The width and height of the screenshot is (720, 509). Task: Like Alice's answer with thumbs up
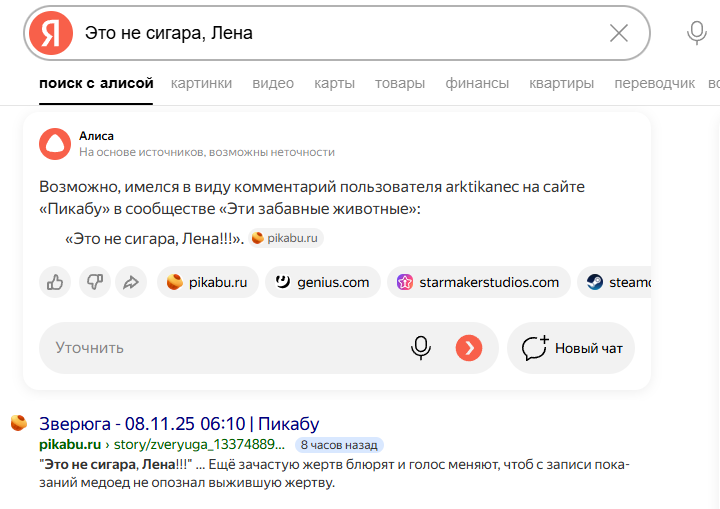55,282
